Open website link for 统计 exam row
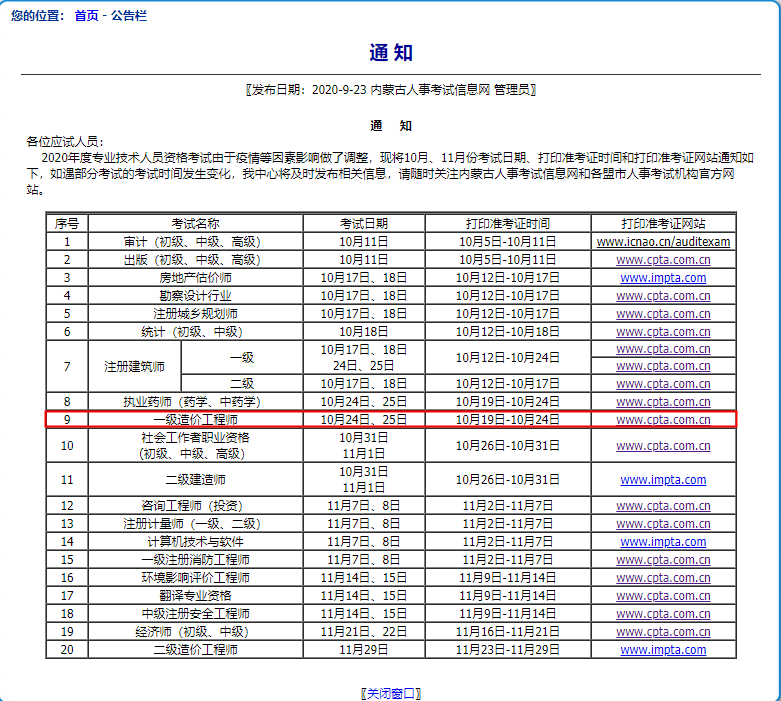The height and width of the screenshot is (701, 781). click(663, 331)
